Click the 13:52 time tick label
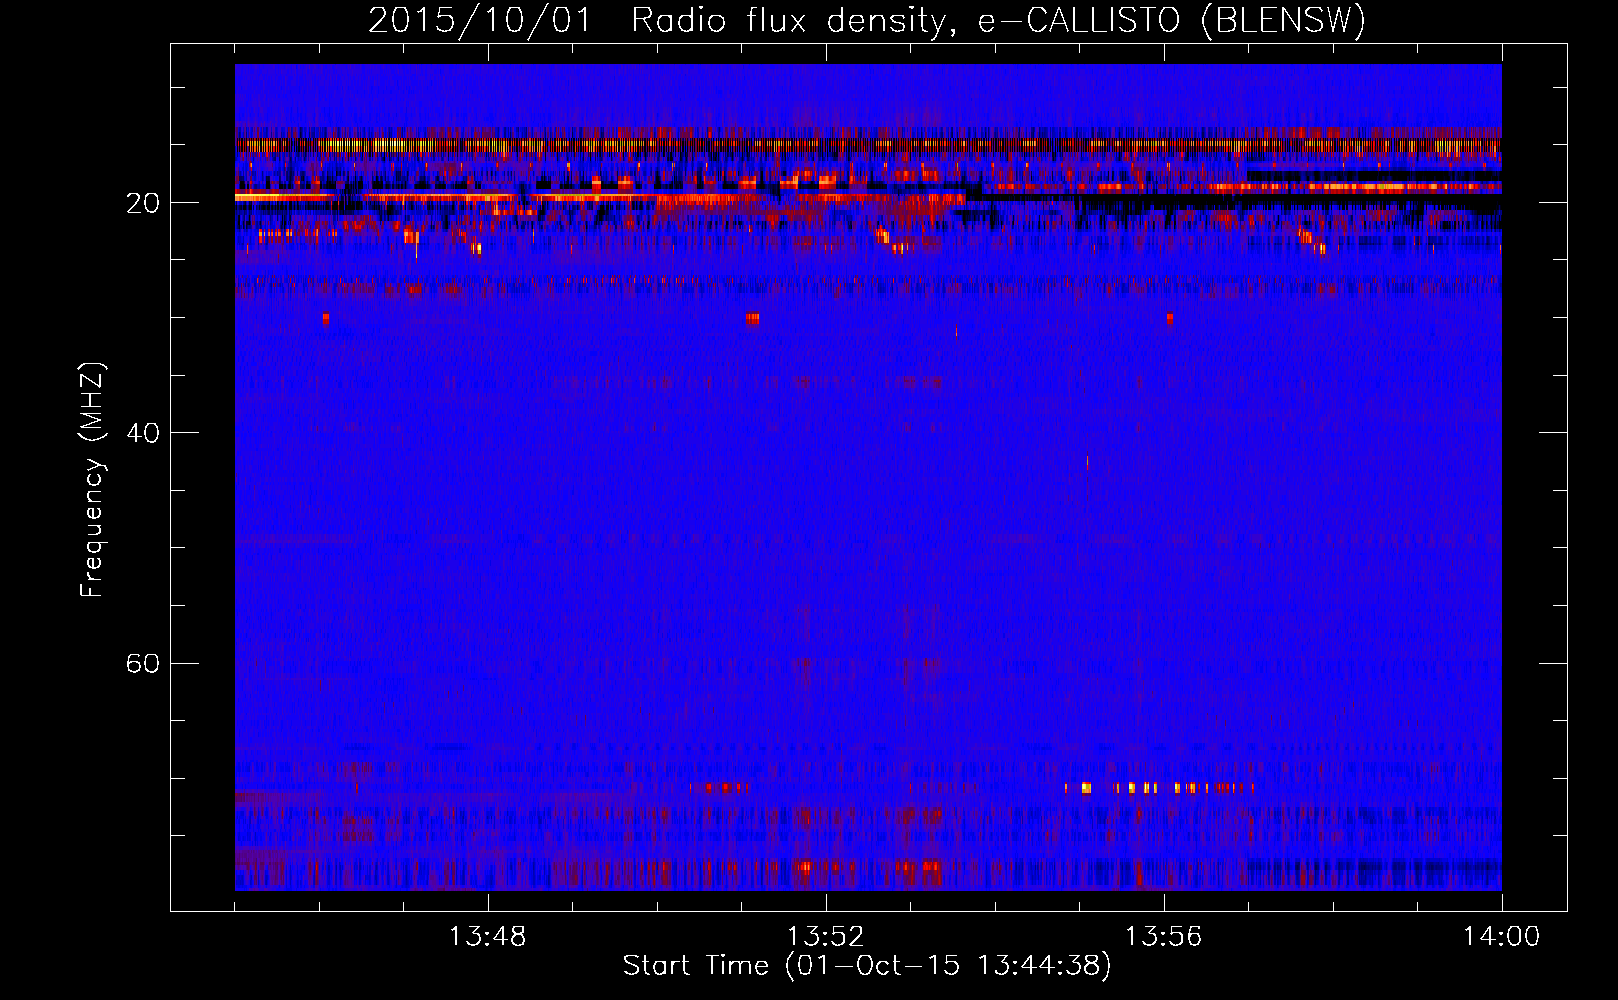Image resolution: width=1618 pixels, height=1000 pixels. pyautogui.click(x=825, y=937)
